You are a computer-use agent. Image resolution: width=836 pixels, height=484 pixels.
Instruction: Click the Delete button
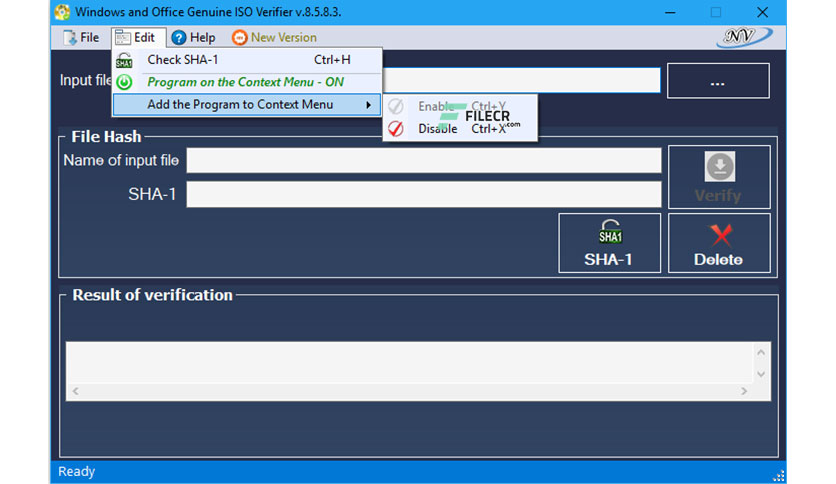point(719,243)
